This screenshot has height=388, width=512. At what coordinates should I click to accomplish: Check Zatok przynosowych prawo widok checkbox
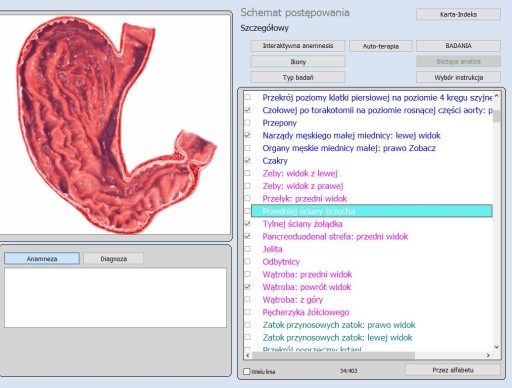[248, 325]
